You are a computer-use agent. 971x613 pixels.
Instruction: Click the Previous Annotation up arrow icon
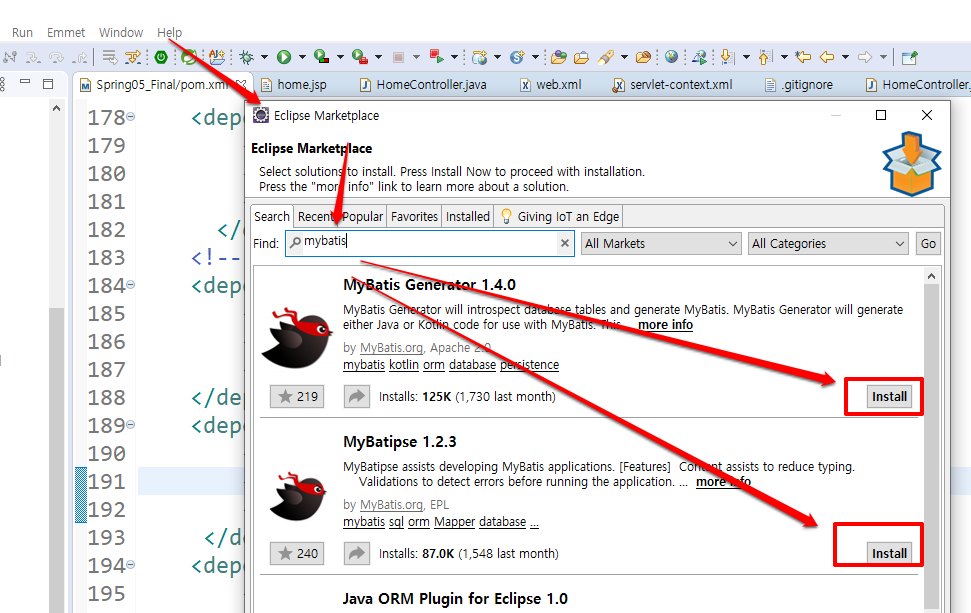(765, 58)
